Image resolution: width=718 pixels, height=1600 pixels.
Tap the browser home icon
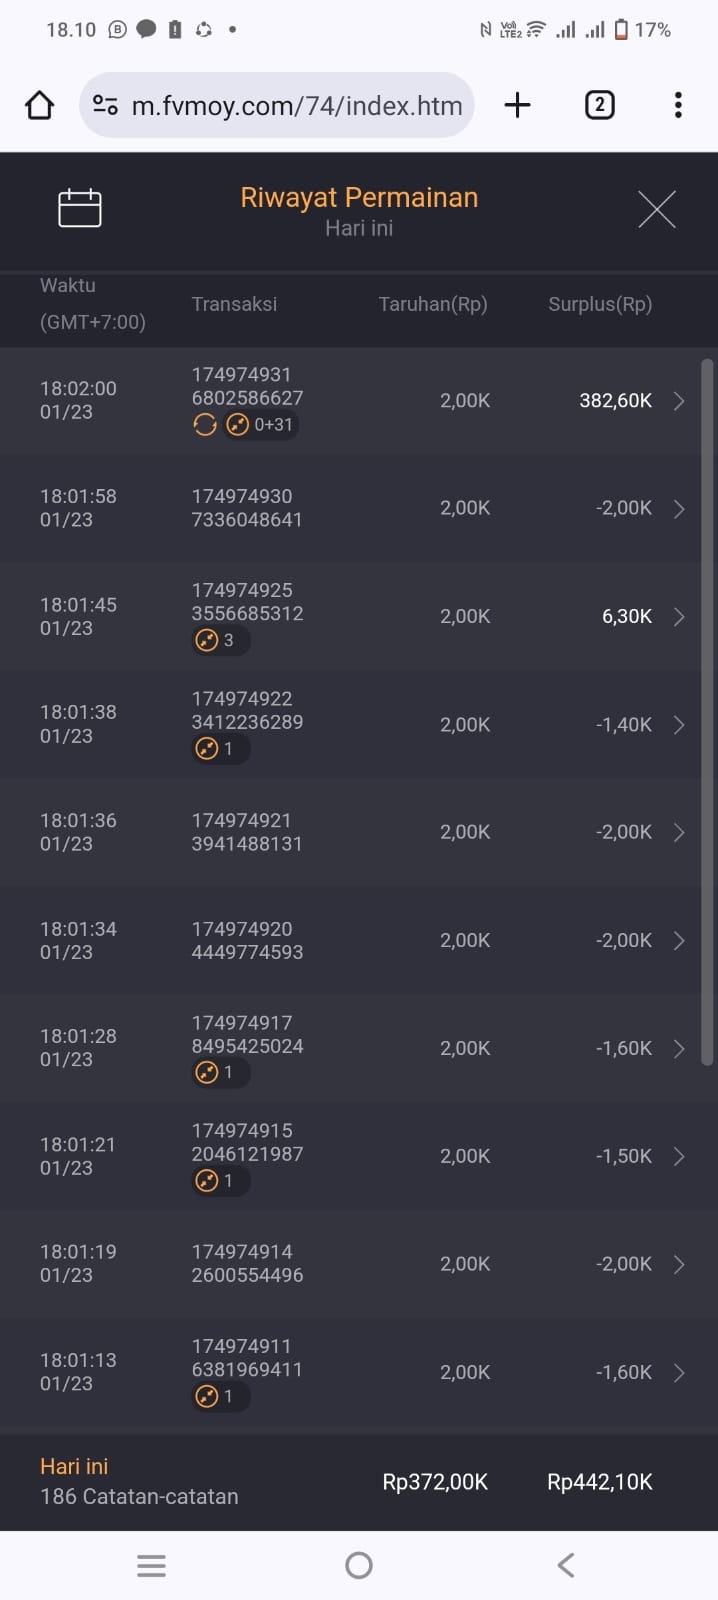tap(40, 105)
